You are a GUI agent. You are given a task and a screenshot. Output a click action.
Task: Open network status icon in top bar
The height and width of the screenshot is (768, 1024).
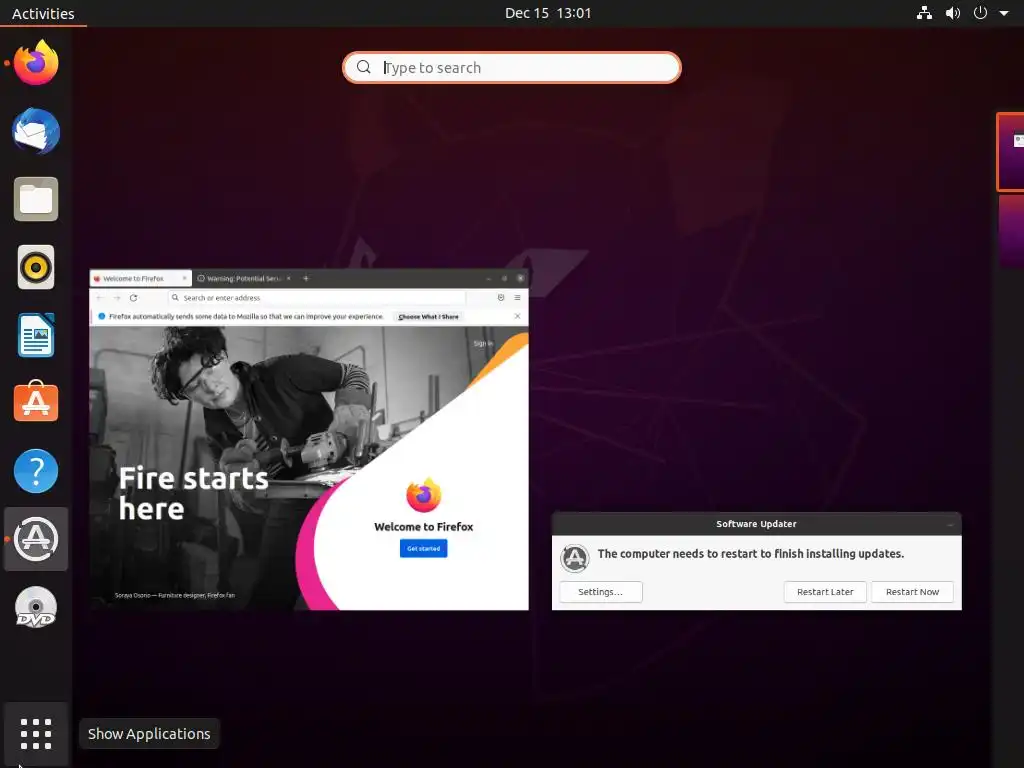[924, 13]
